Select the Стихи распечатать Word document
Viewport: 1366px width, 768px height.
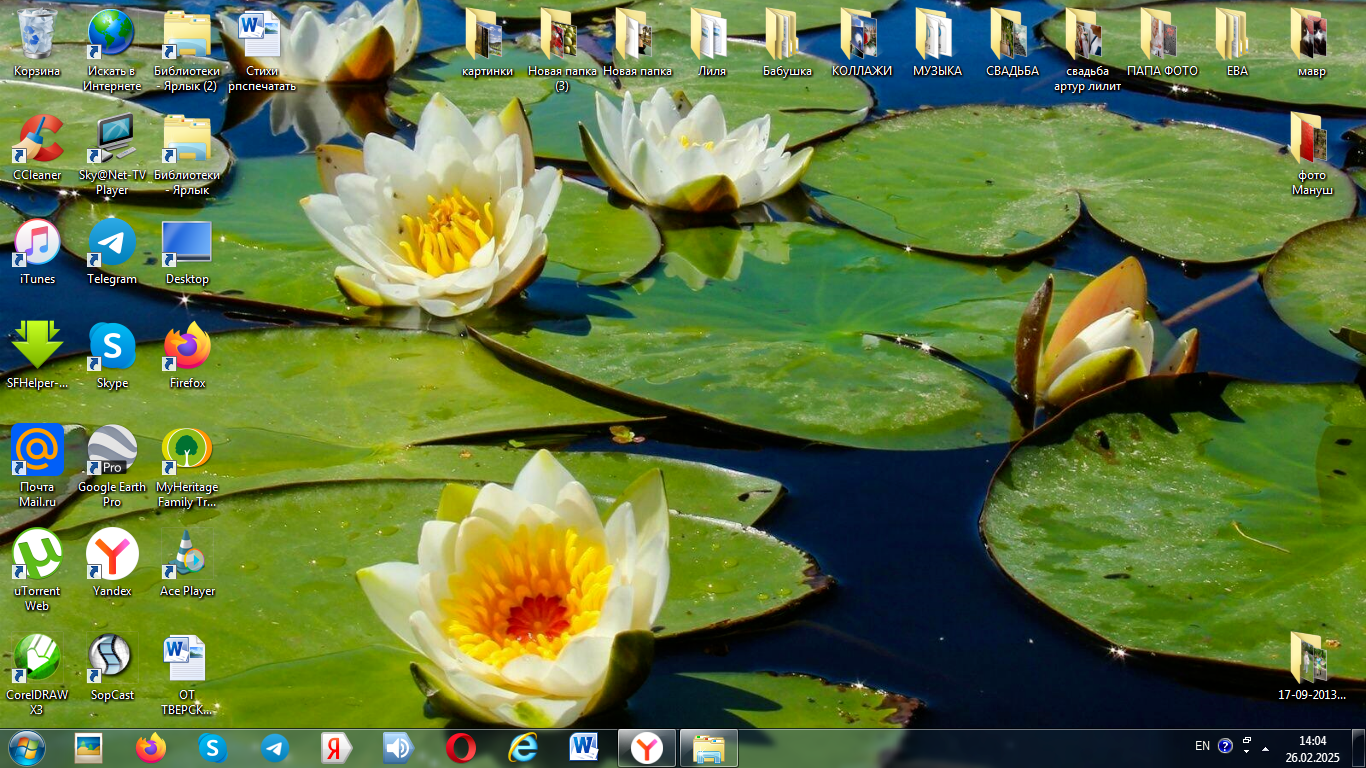click(x=261, y=35)
